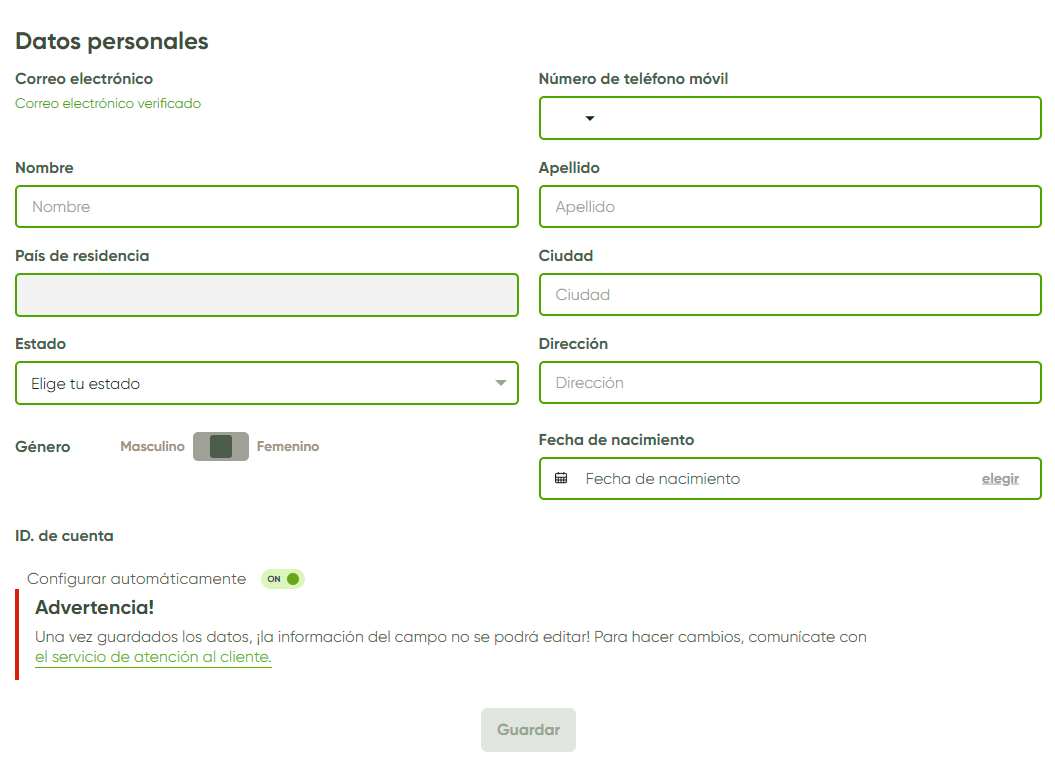The width and height of the screenshot is (1055, 773).
Task: Toggle the Género switch between Masculino and Femenino
Action: click(221, 446)
